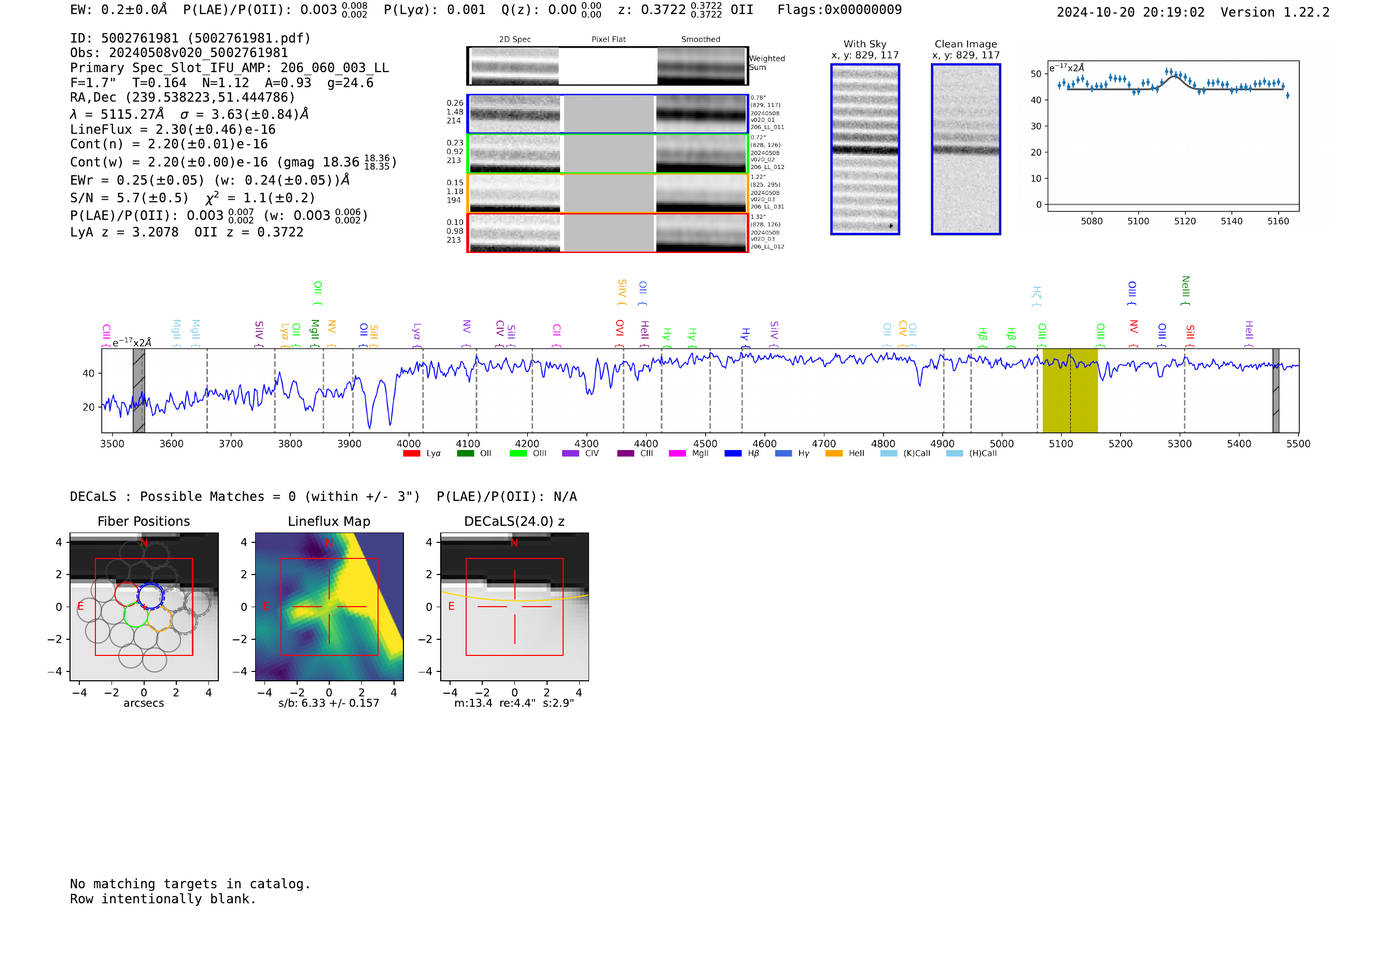Click the yellow highlighted band in the full spectrum

pos(1070,390)
